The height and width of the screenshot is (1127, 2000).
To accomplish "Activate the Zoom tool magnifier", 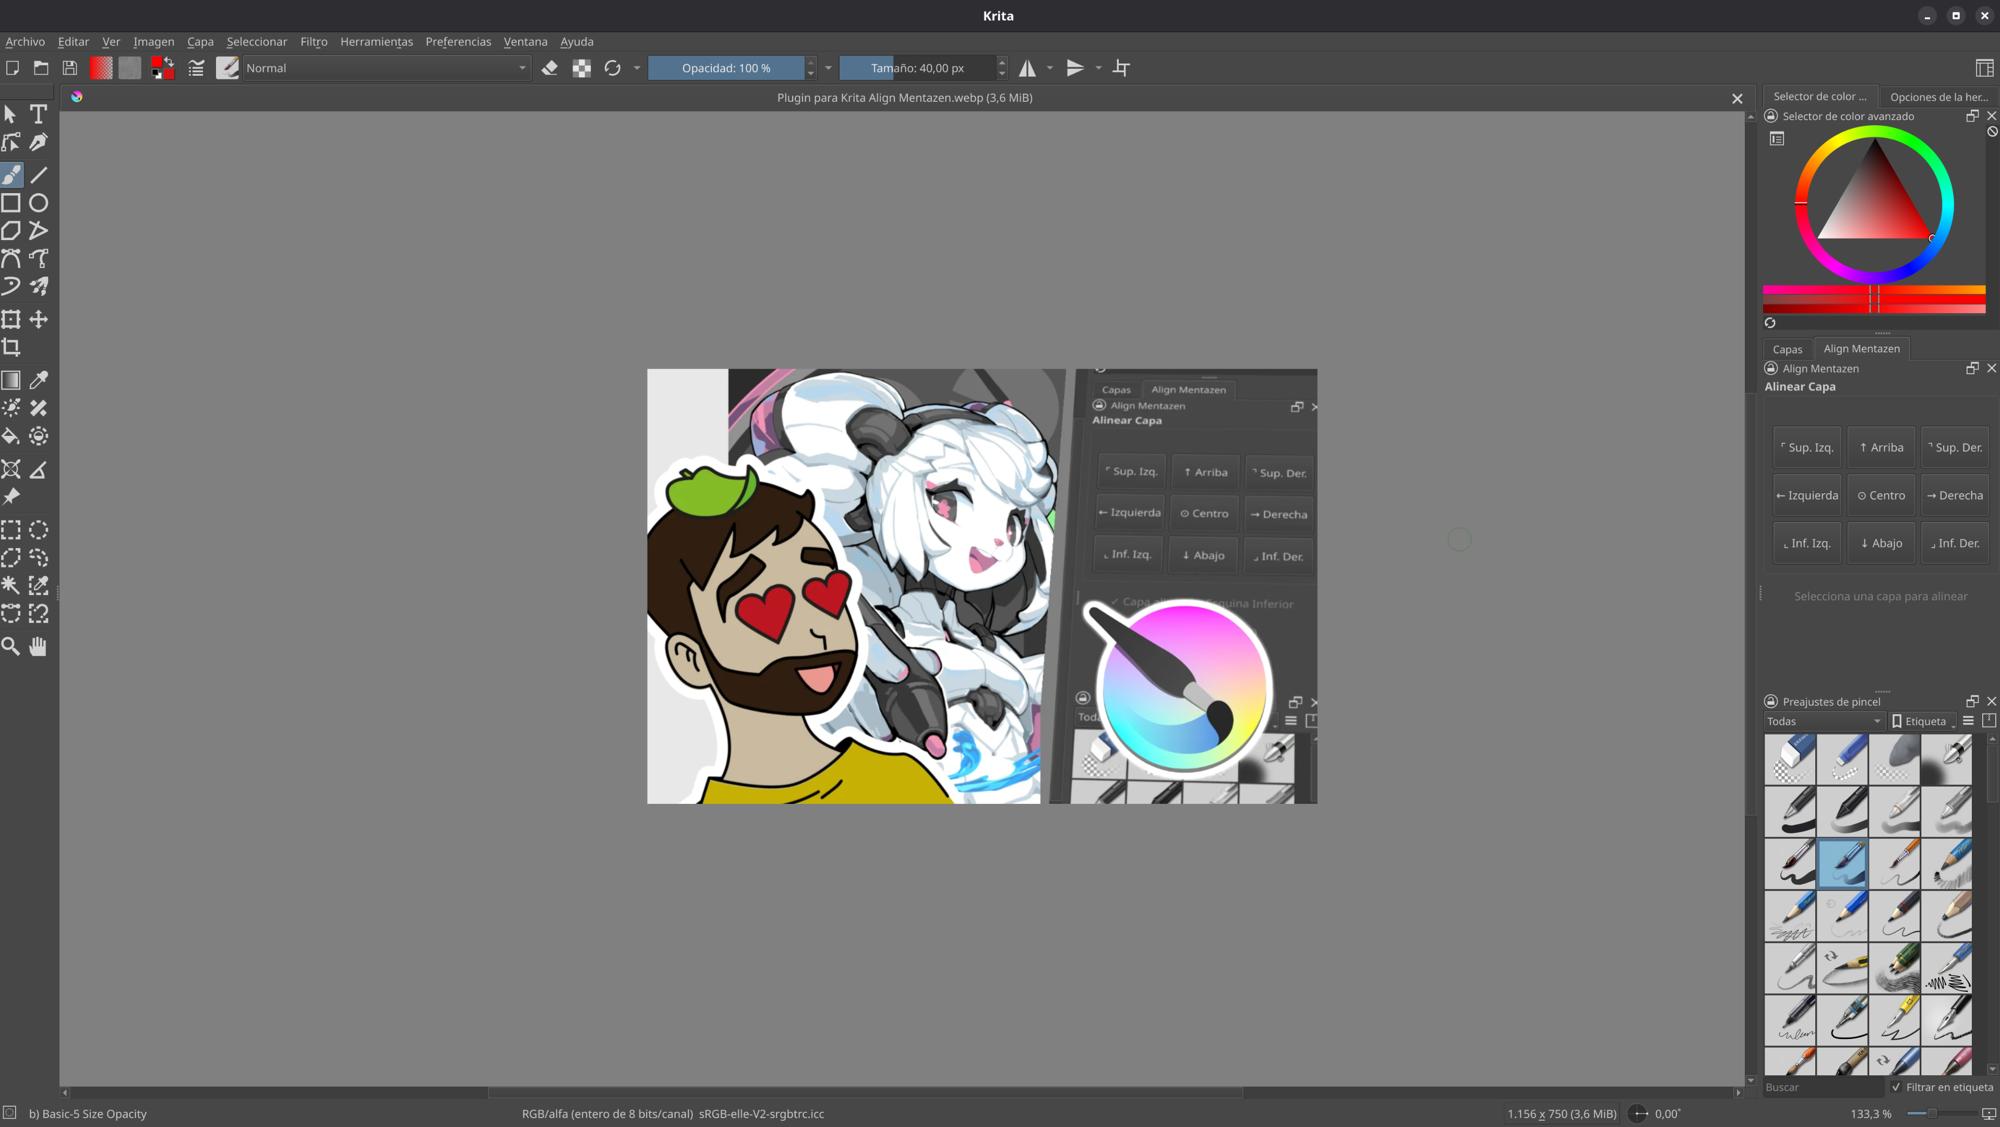I will (x=11, y=646).
